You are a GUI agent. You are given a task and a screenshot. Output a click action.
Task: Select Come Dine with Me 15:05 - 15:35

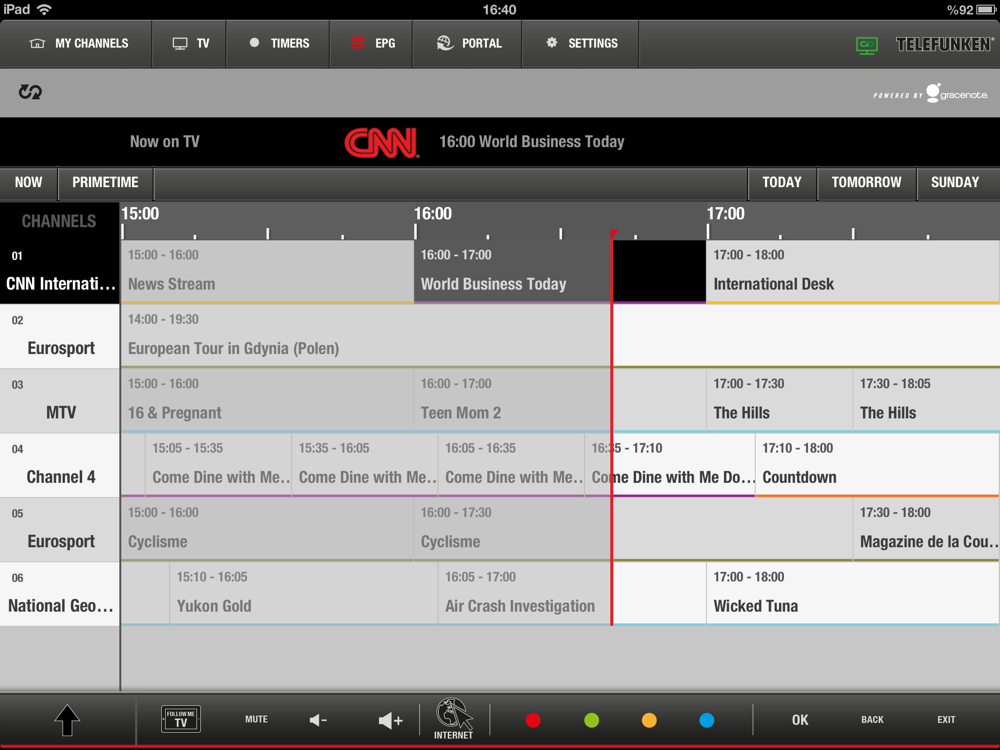[x=218, y=465]
